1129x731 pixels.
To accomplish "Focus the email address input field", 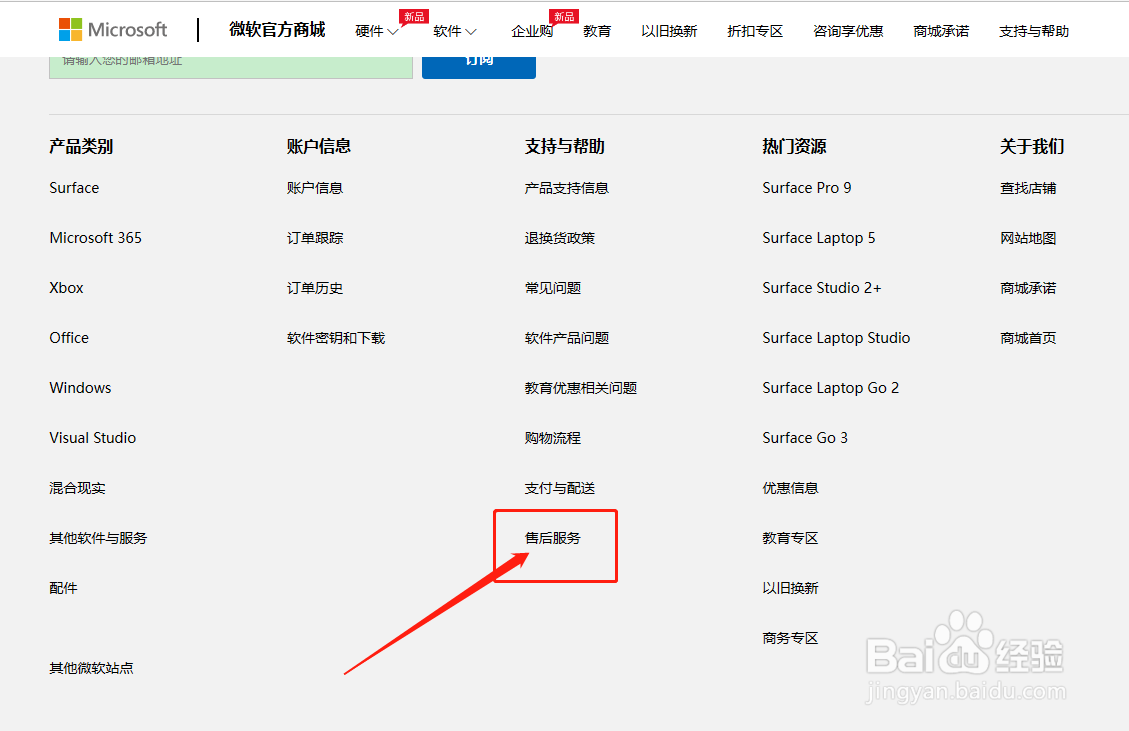I will (x=230, y=67).
